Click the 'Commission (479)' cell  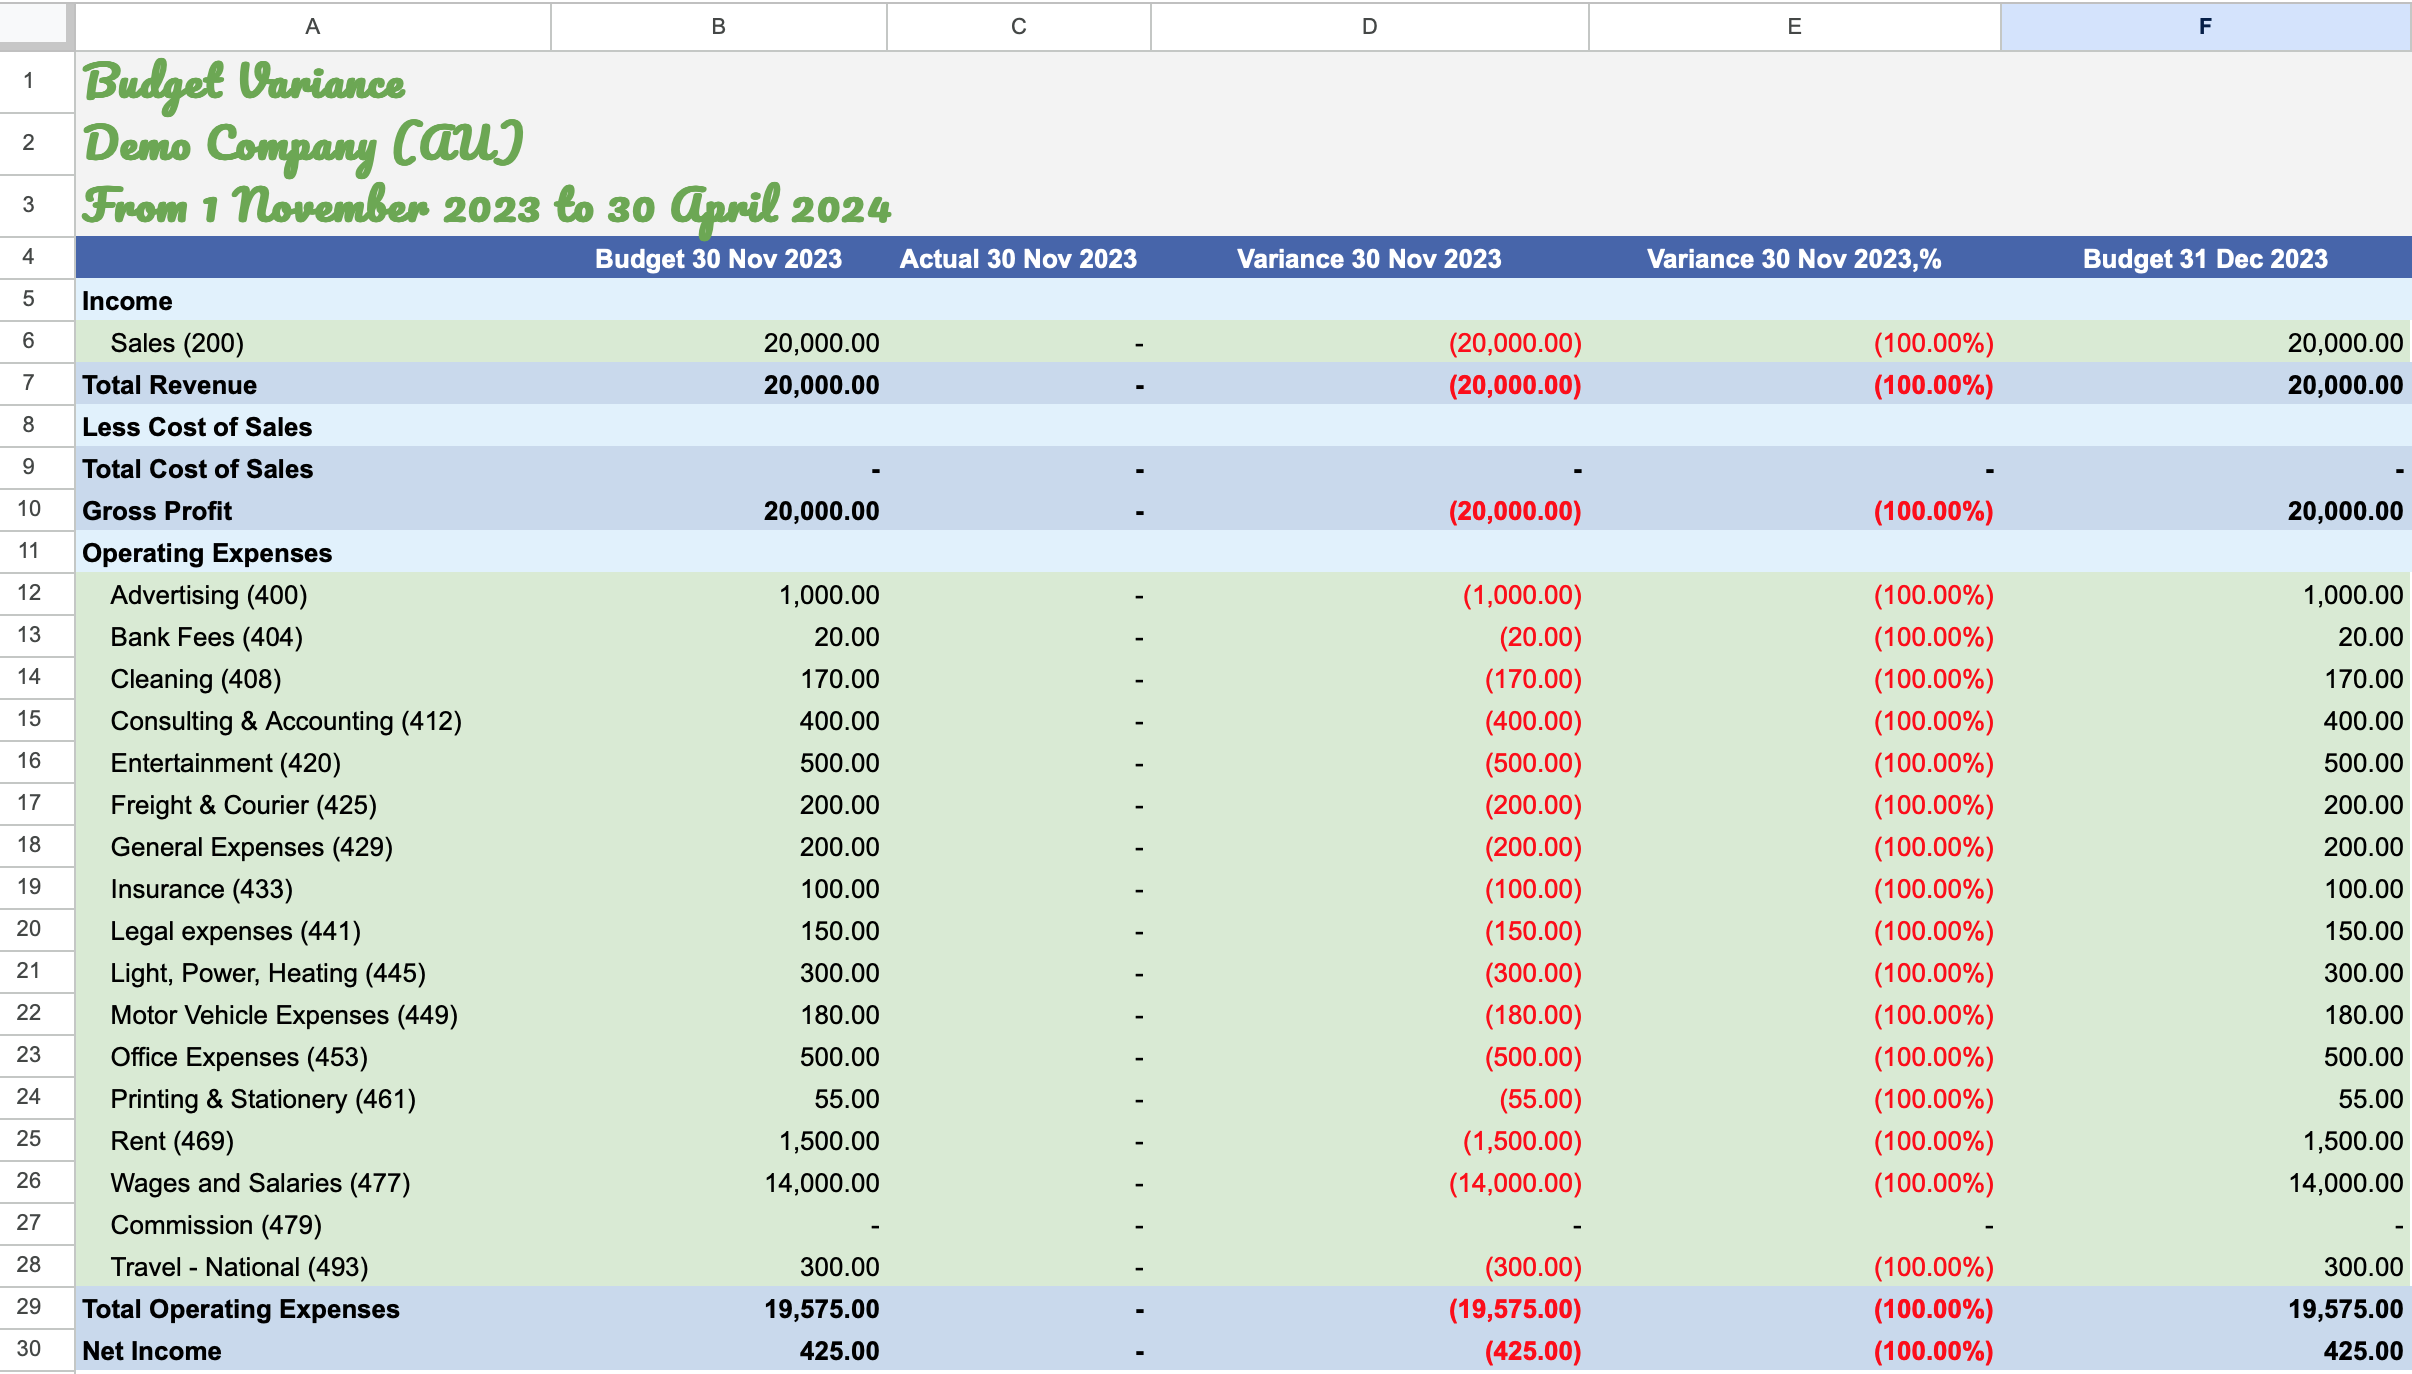point(313,1225)
